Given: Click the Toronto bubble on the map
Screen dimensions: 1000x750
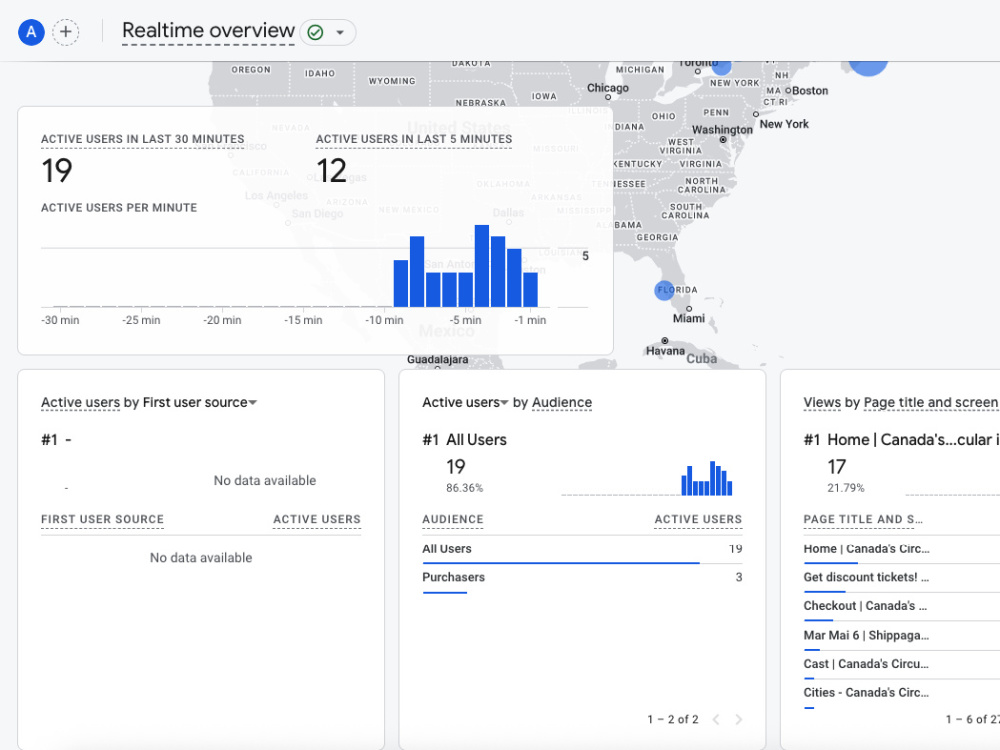Looking at the screenshot, I should pos(721,66).
